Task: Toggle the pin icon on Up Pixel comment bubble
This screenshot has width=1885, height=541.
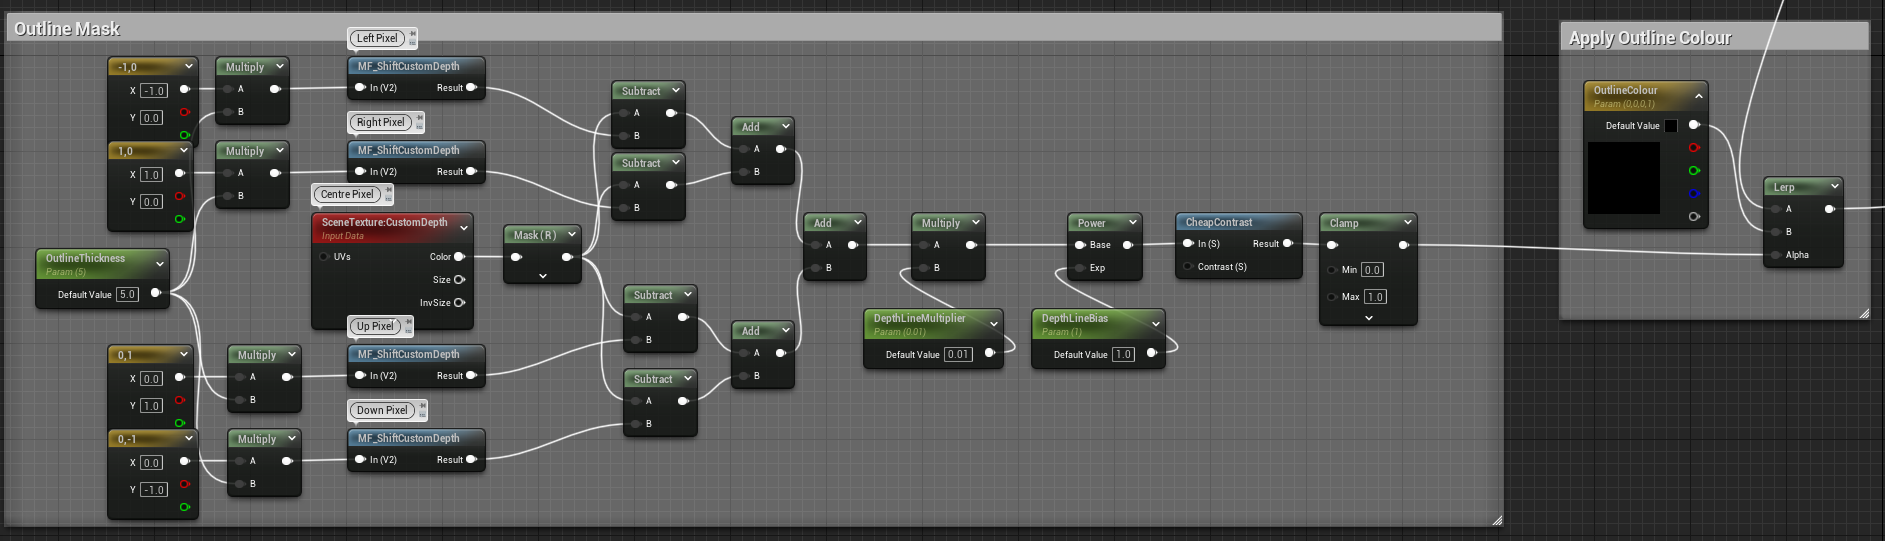Action: coord(408,322)
